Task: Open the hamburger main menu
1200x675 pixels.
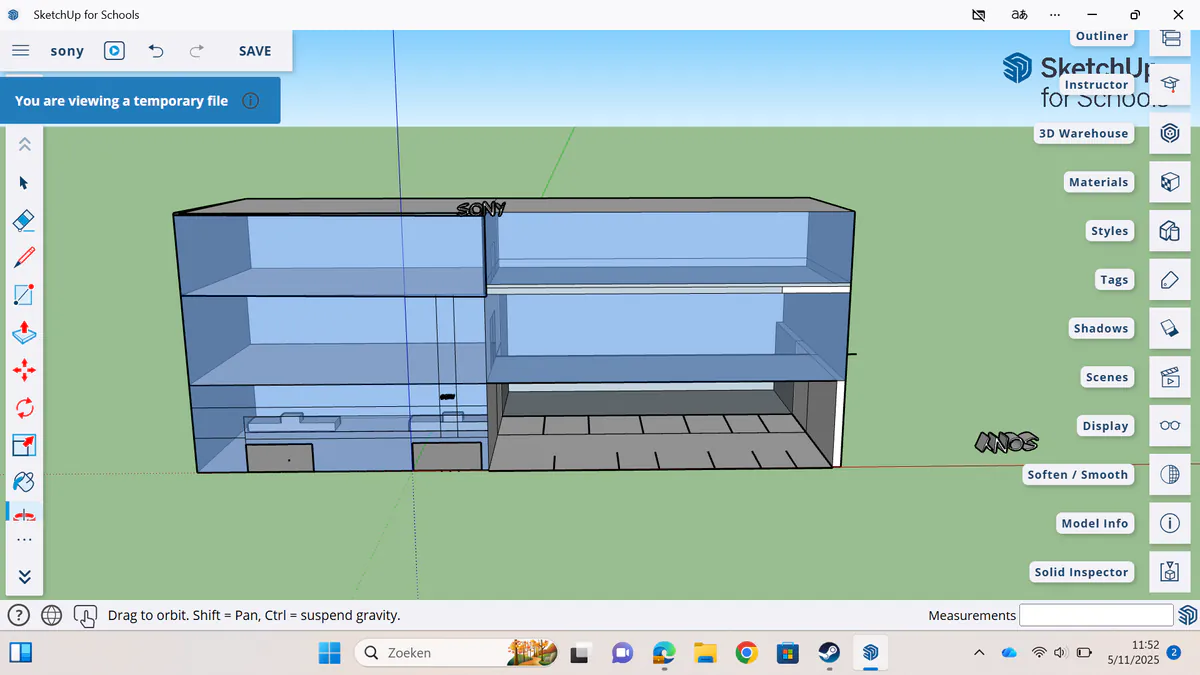Action: [20, 51]
